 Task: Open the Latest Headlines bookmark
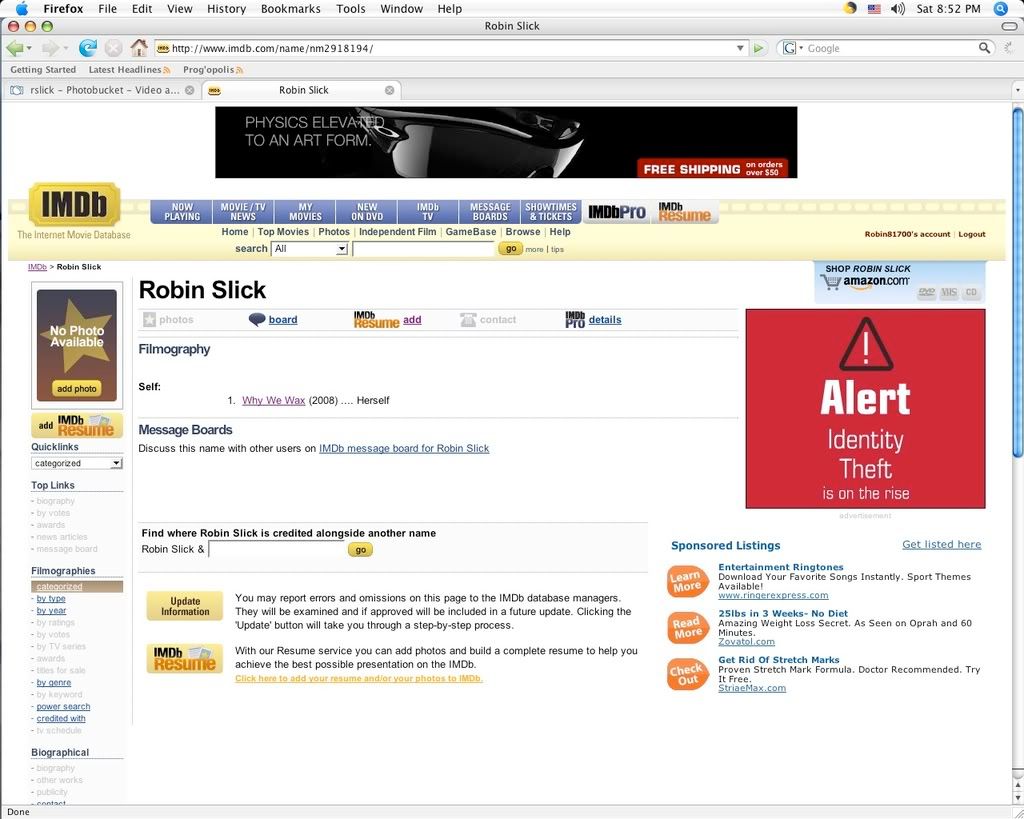pyautogui.click(x=129, y=70)
